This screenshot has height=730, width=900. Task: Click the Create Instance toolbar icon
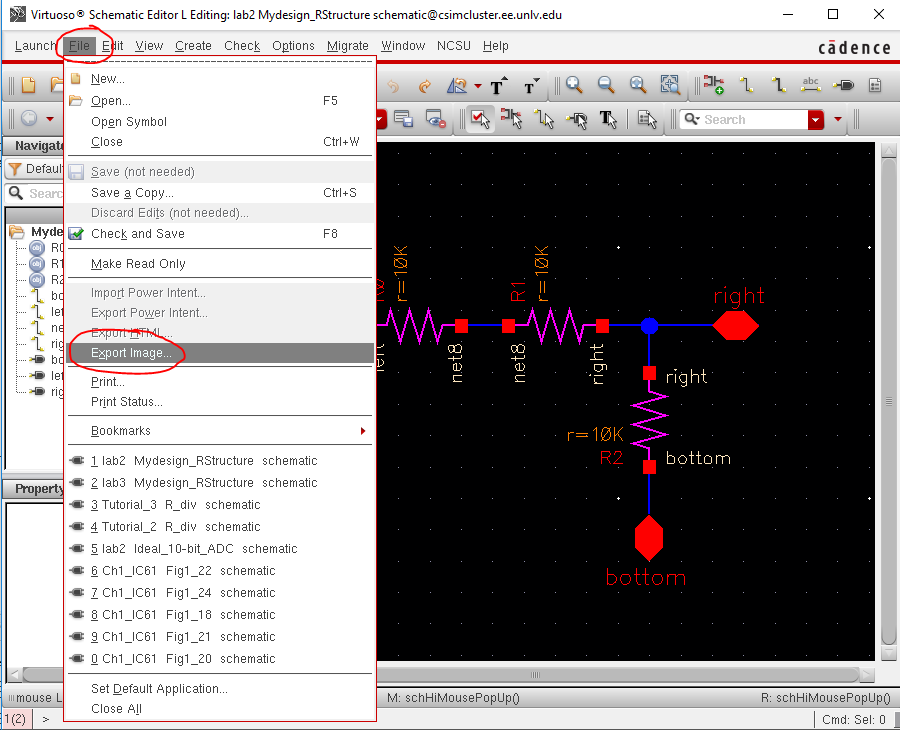click(713, 85)
